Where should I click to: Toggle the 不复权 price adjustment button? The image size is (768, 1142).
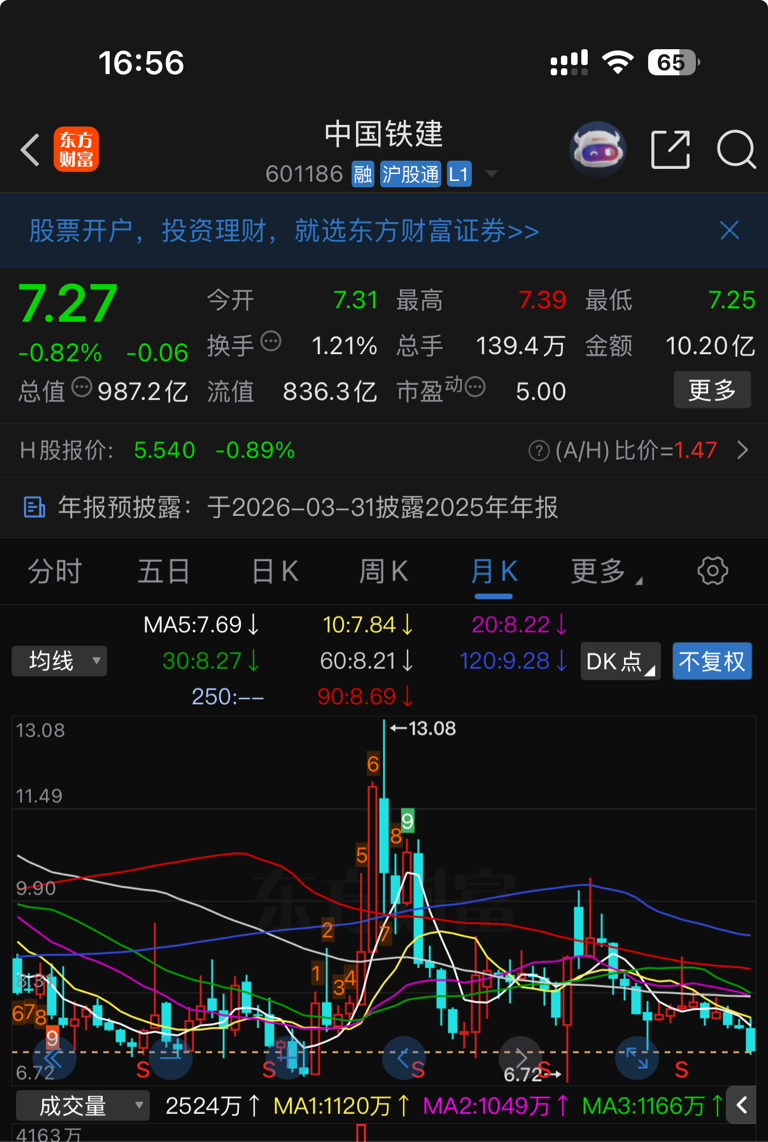(x=712, y=661)
